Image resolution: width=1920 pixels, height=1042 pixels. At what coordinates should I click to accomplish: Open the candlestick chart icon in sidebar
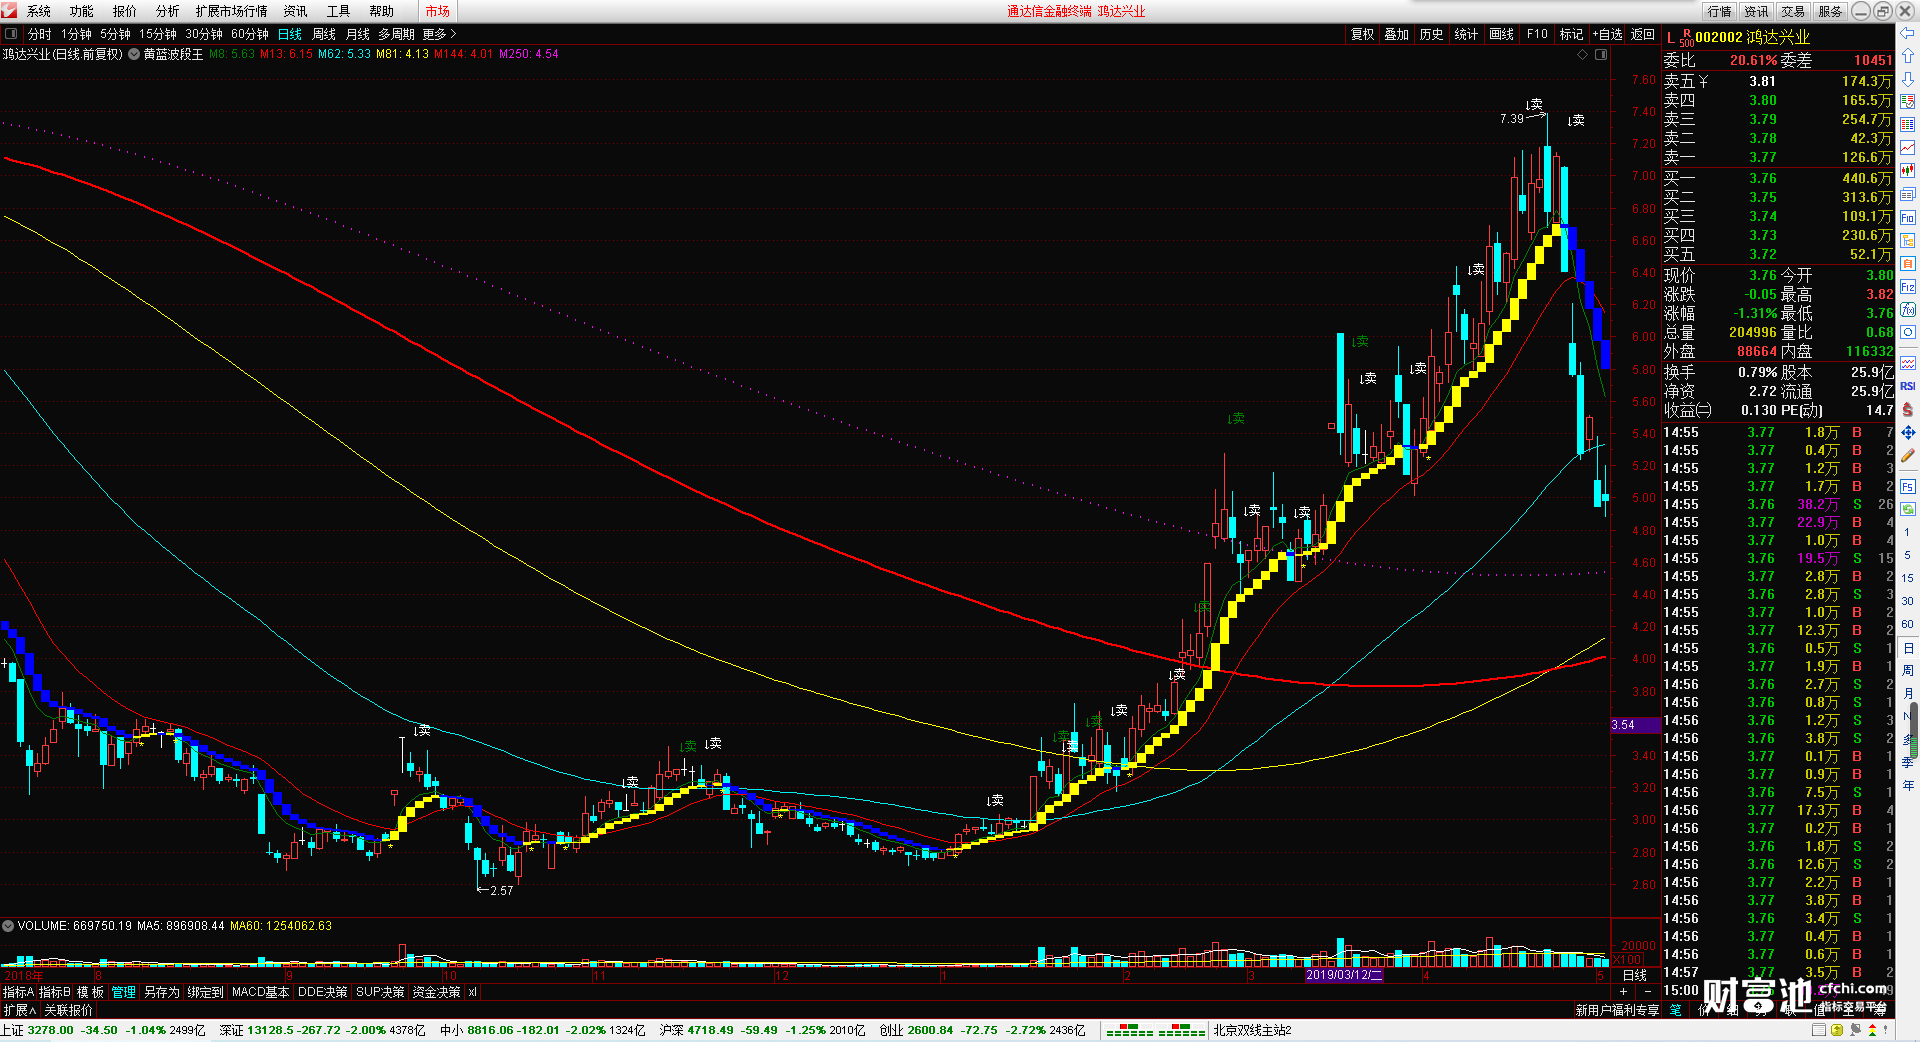(x=1907, y=171)
